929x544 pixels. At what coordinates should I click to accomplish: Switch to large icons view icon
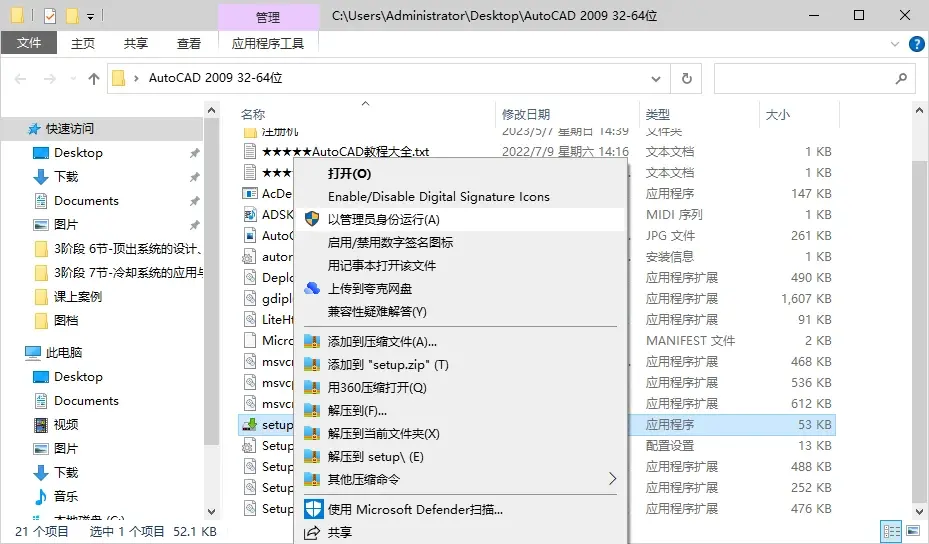912,532
